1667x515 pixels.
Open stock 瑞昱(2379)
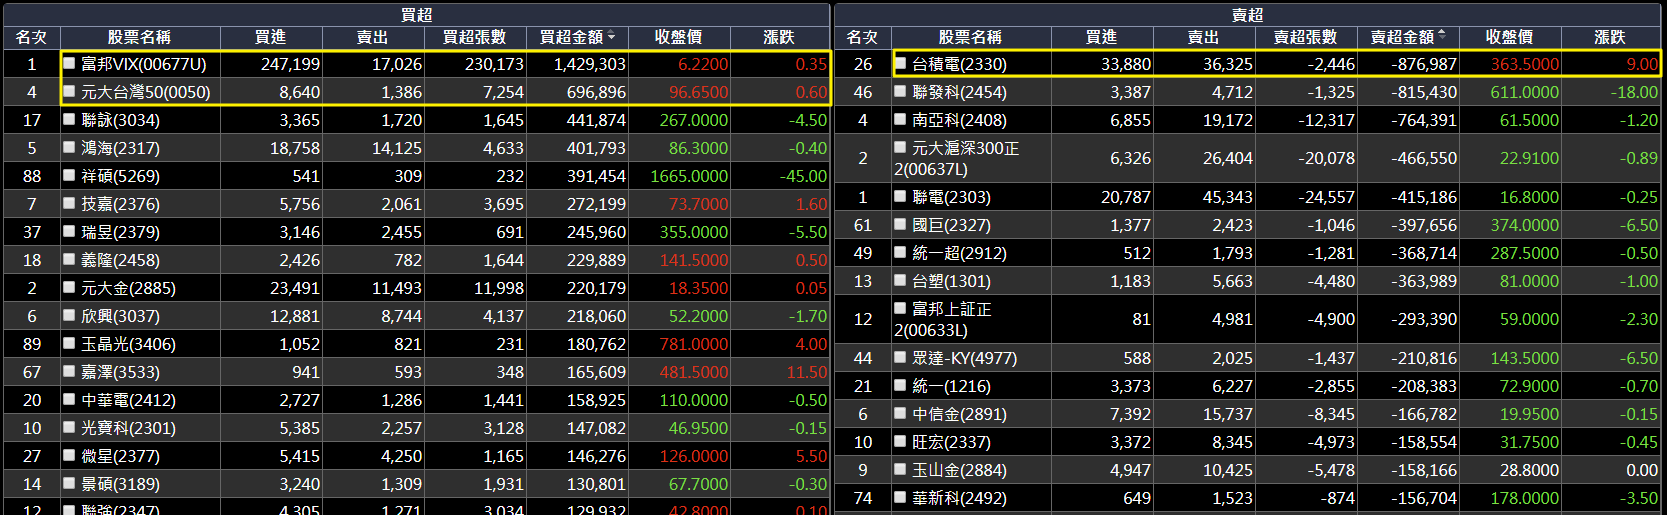[x=120, y=232]
